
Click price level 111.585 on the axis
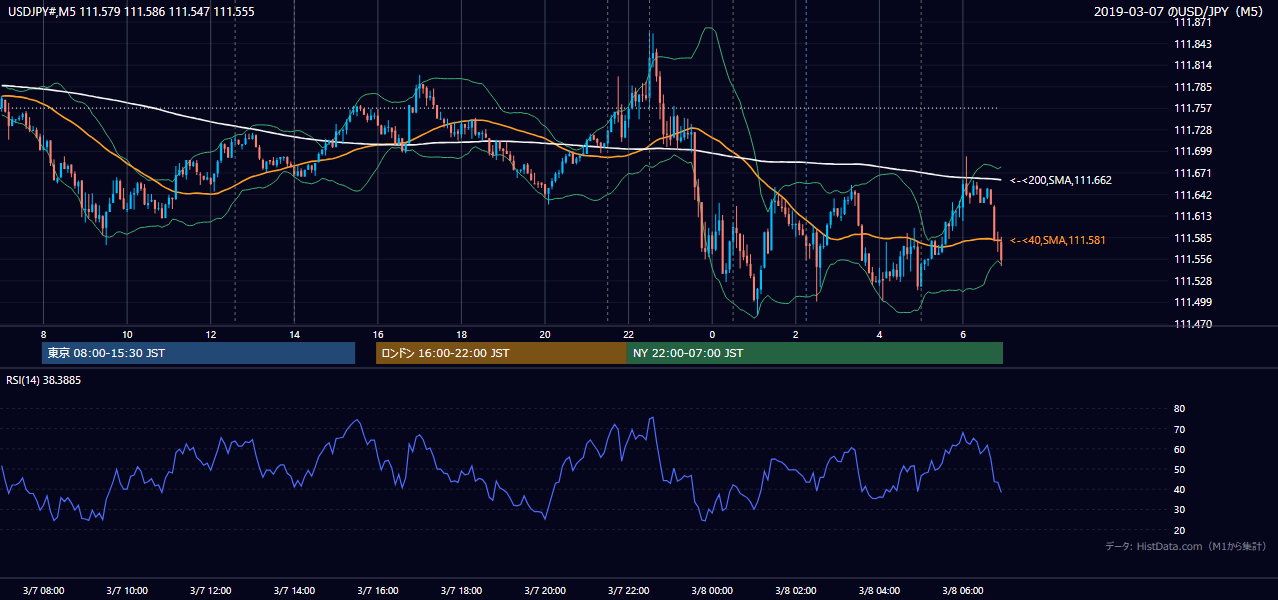1193,238
